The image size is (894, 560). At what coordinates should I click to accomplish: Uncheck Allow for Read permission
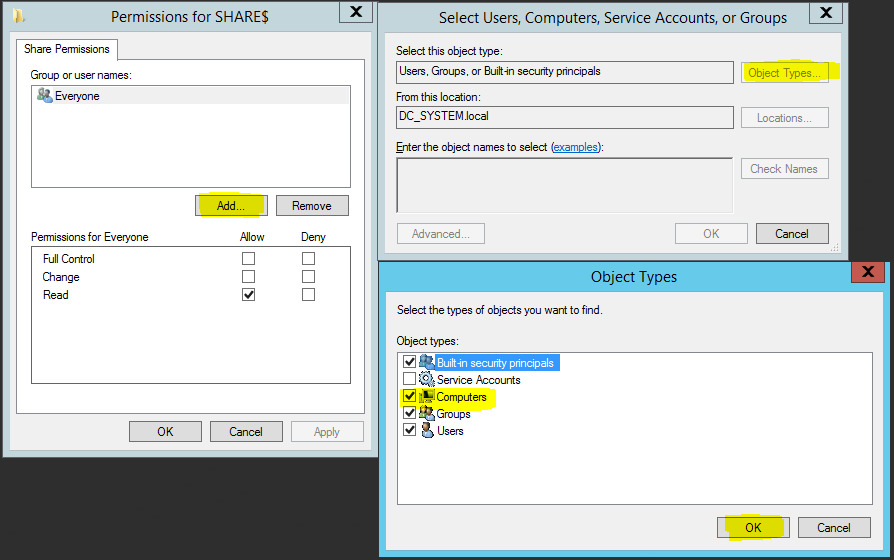tap(248, 295)
